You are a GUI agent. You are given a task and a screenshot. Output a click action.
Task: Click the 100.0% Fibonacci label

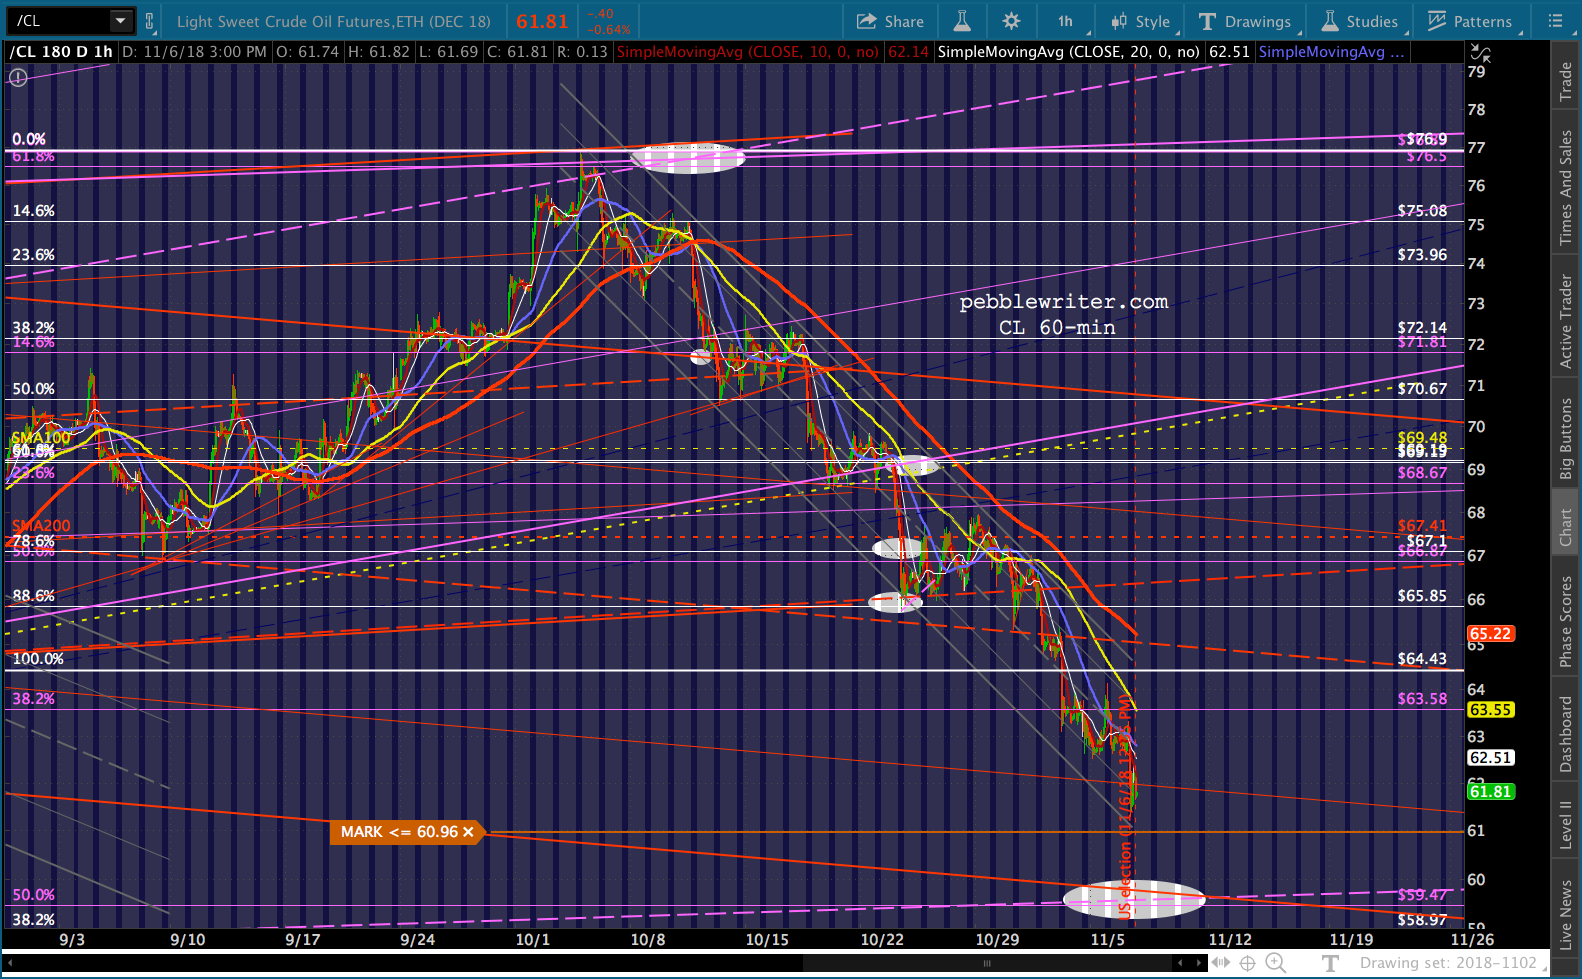point(37,659)
